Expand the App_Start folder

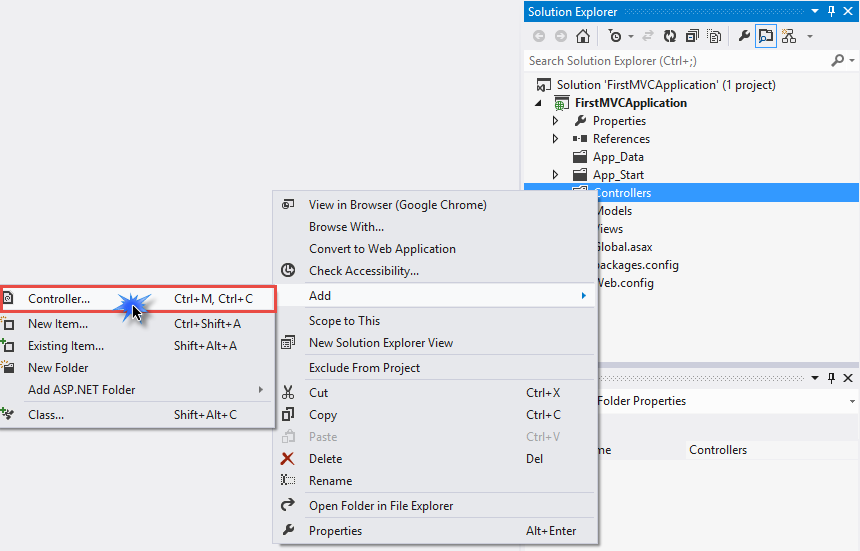[556, 175]
